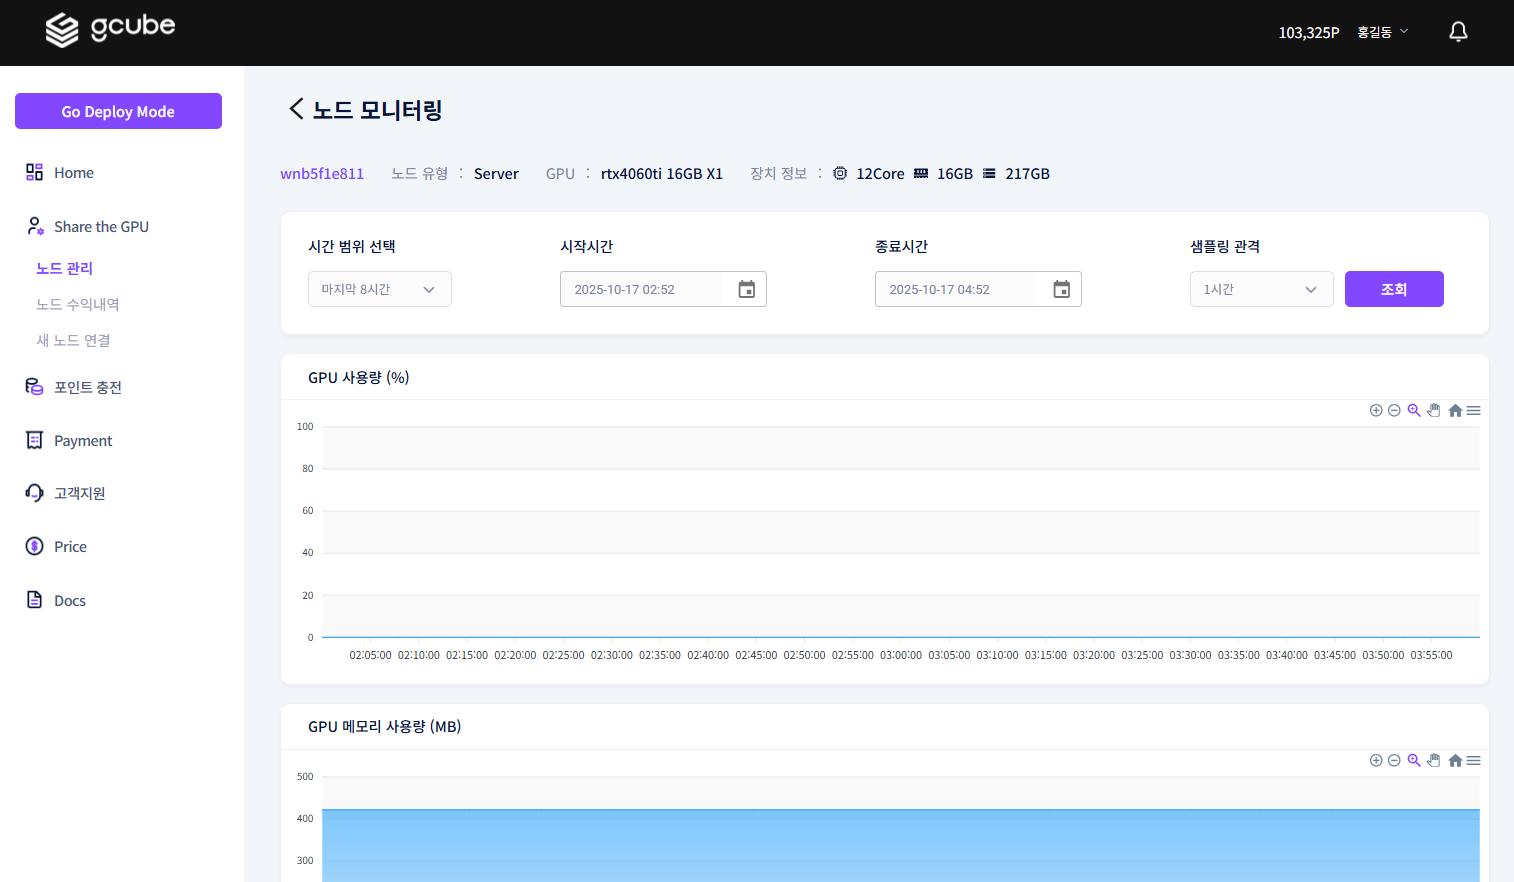Expand the 홍길동 user account dropdown

pos(1382,31)
